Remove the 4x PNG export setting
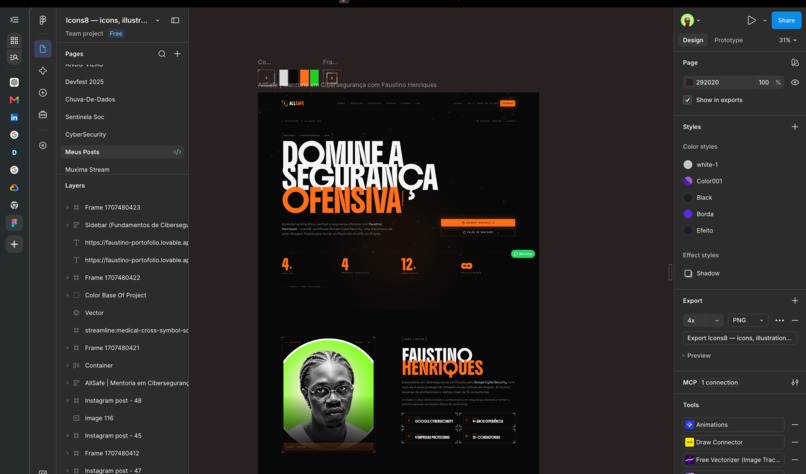The width and height of the screenshot is (806, 474). pos(795,320)
